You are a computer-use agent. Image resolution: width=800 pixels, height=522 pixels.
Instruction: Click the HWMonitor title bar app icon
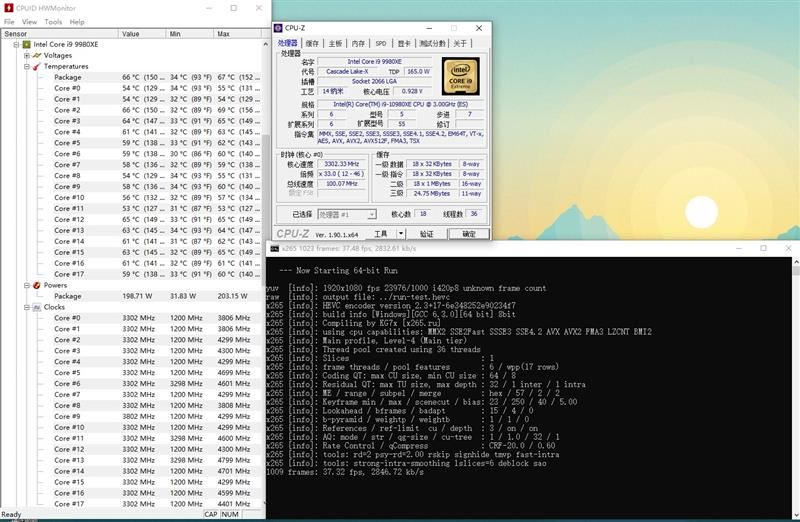pyautogui.click(x=8, y=8)
